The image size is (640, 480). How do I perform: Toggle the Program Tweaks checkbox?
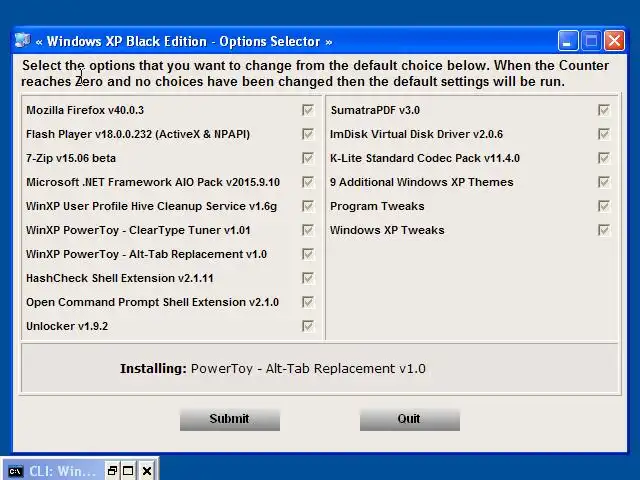pyautogui.click(x=604, y=206)
